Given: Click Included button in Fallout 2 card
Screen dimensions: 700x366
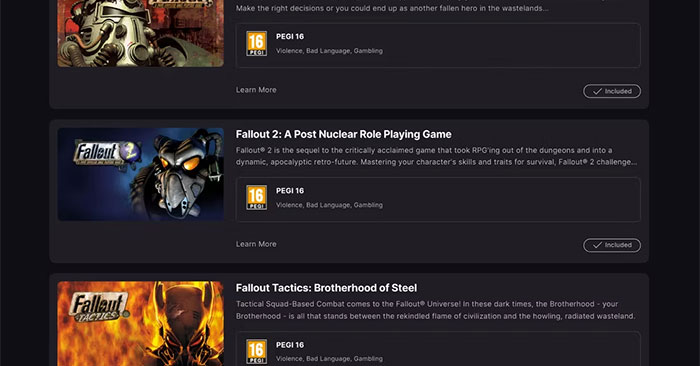Looking at the screenshot, I should click(612, 245).
